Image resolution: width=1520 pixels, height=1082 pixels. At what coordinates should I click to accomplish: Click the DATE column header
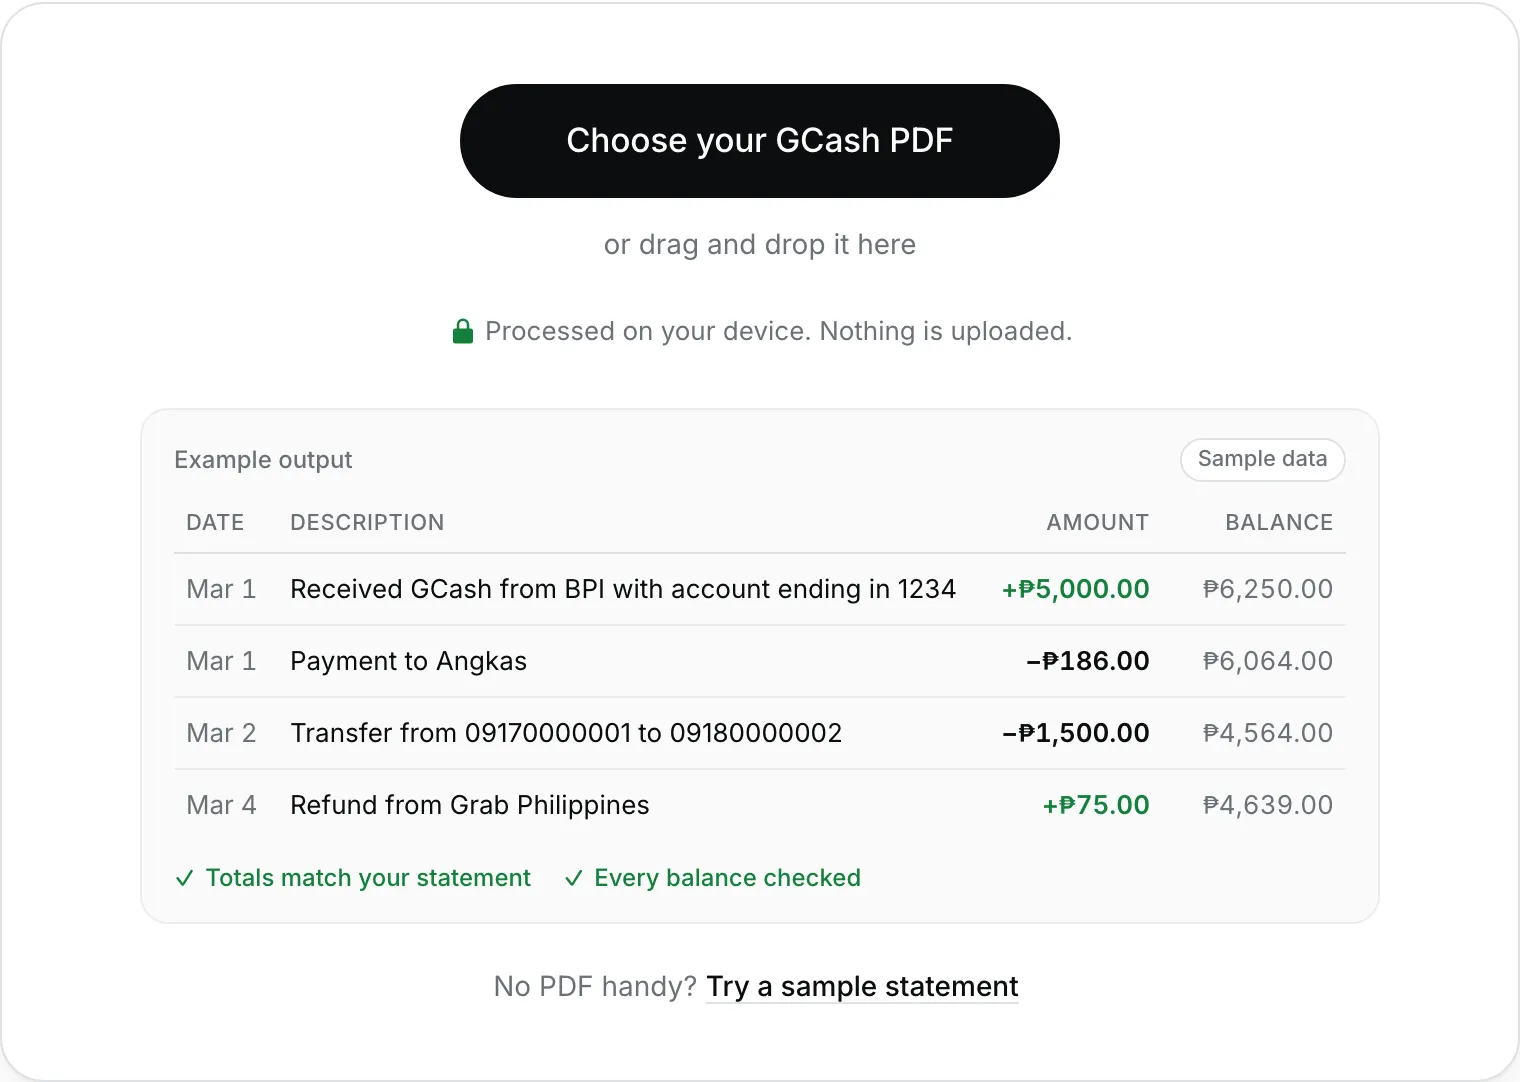215,522
